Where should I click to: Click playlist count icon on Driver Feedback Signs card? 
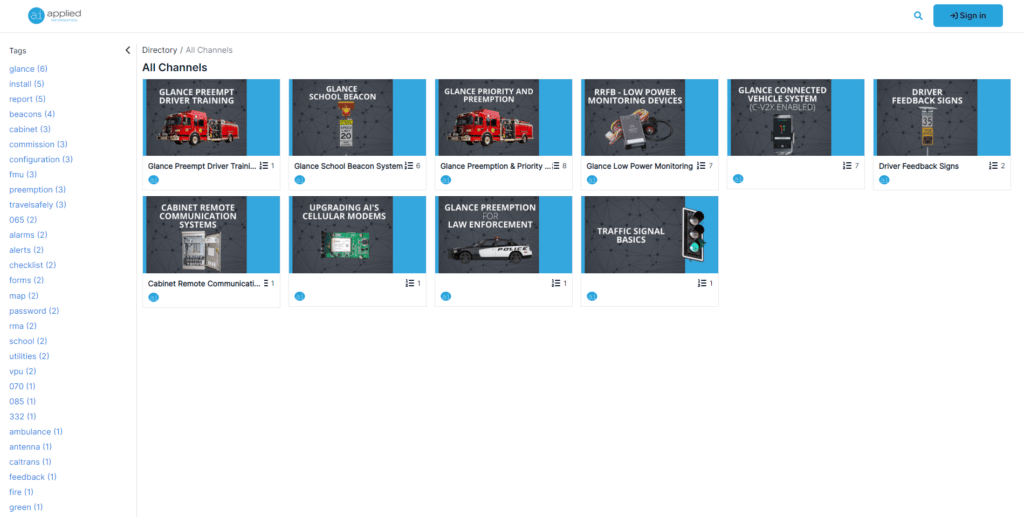coord(994,166)
